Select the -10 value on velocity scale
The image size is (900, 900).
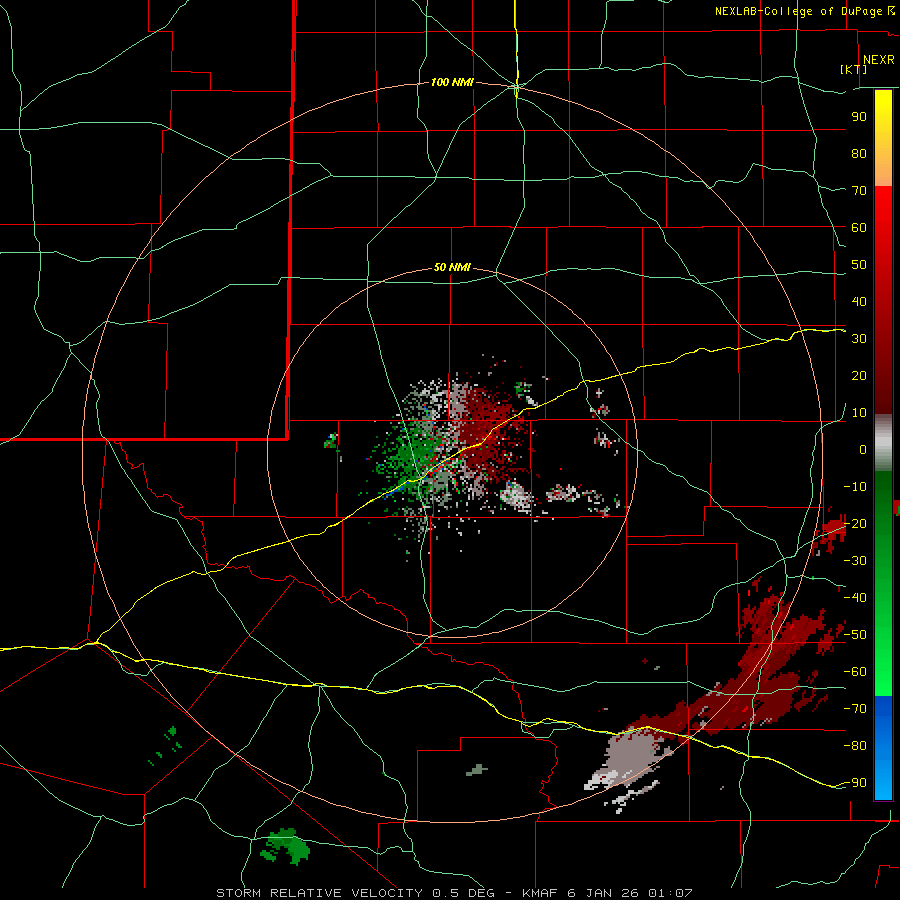coord(855,487)
